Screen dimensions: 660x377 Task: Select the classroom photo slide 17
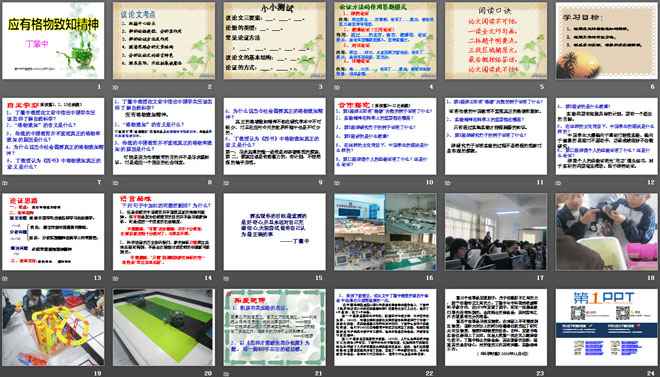coord(496,232)
